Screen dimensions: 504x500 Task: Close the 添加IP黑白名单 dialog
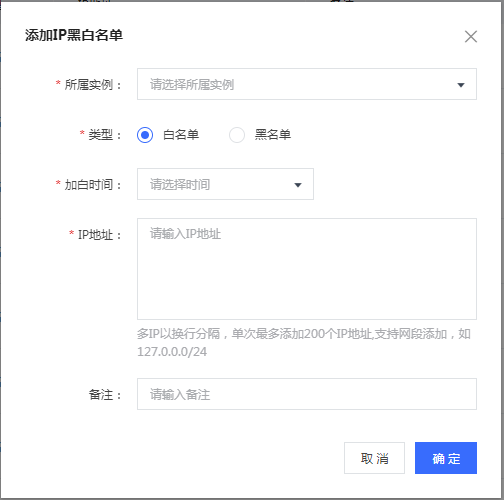tap(471, 37)
